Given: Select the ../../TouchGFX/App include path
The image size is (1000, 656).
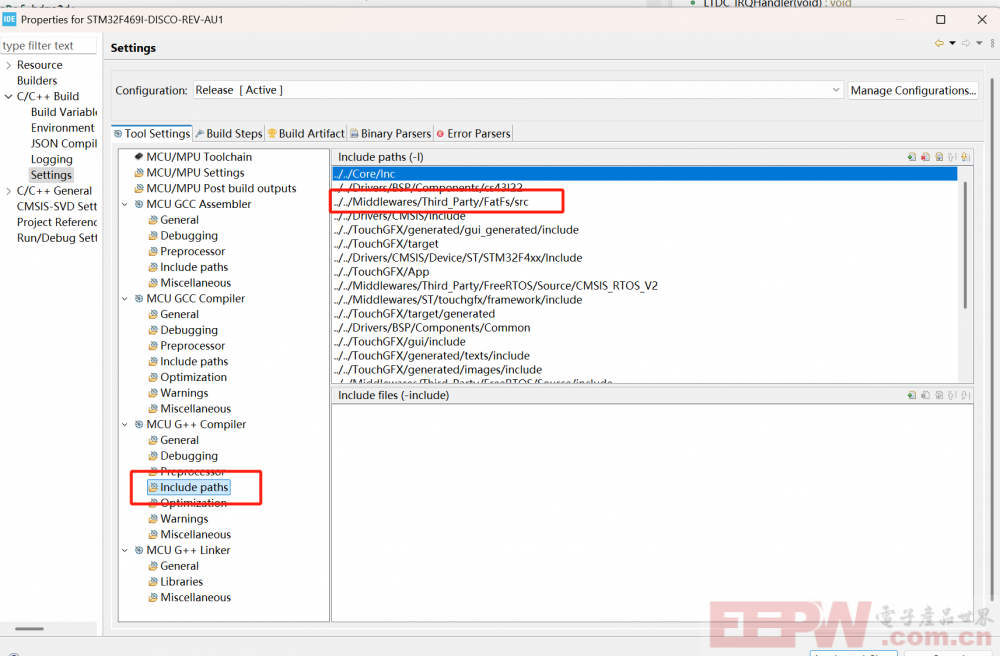Looking at the screenshot, I should point(644,272).
